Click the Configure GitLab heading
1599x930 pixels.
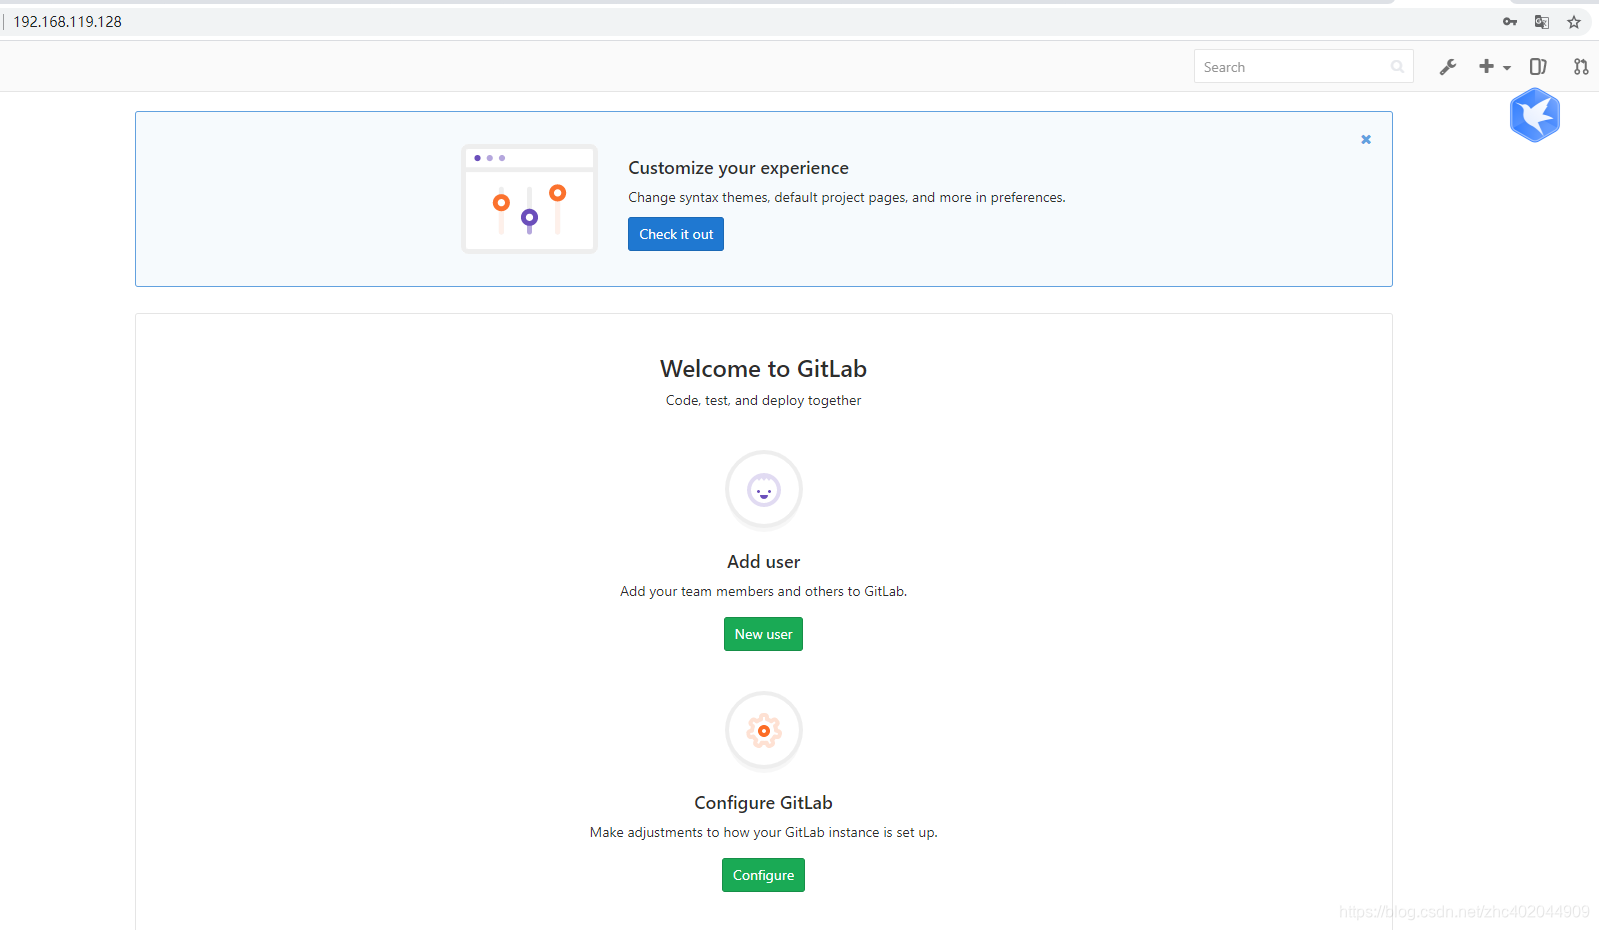point(763,803)
